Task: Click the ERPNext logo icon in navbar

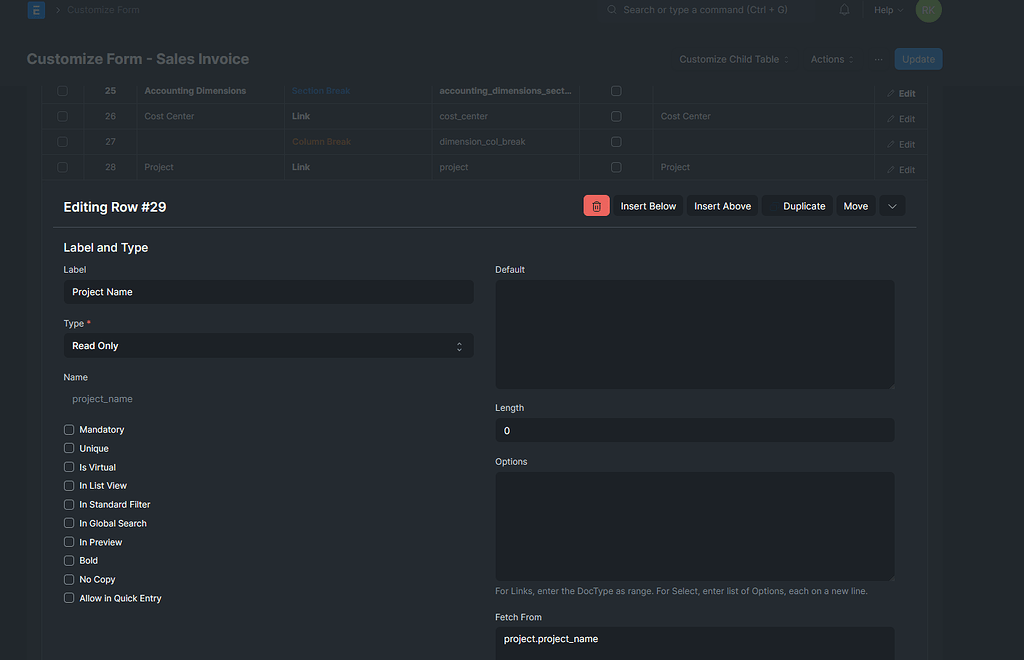Action: (x=35, y=10)
